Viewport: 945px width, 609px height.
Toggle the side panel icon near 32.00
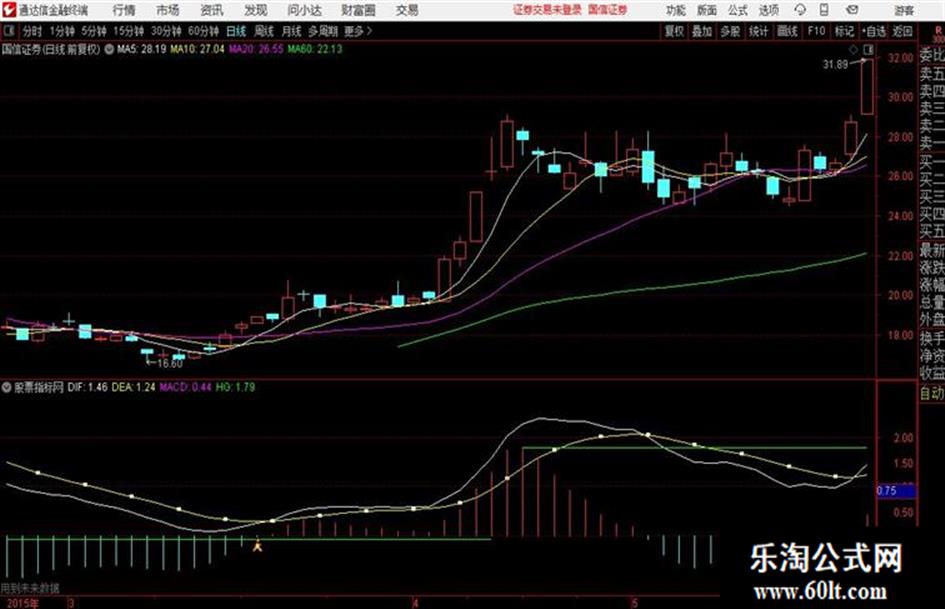click(x=868, y=49)
